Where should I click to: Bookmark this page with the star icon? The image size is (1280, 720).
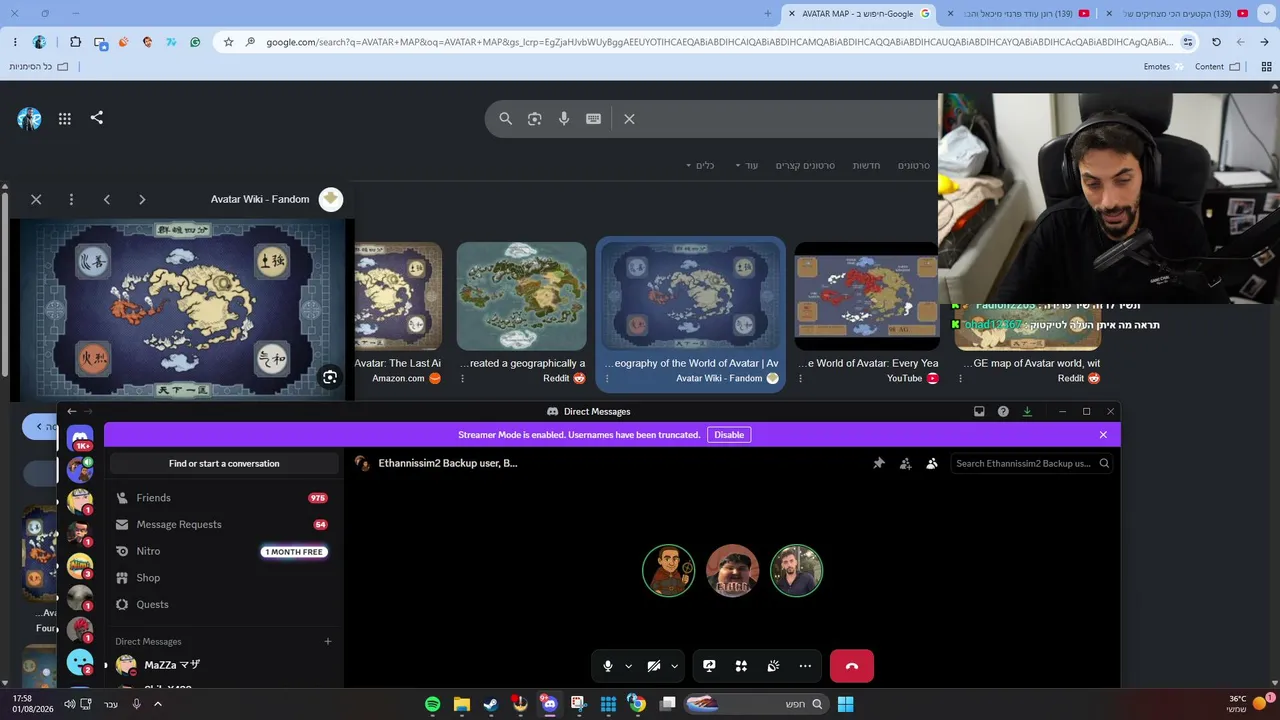(228, 42)
